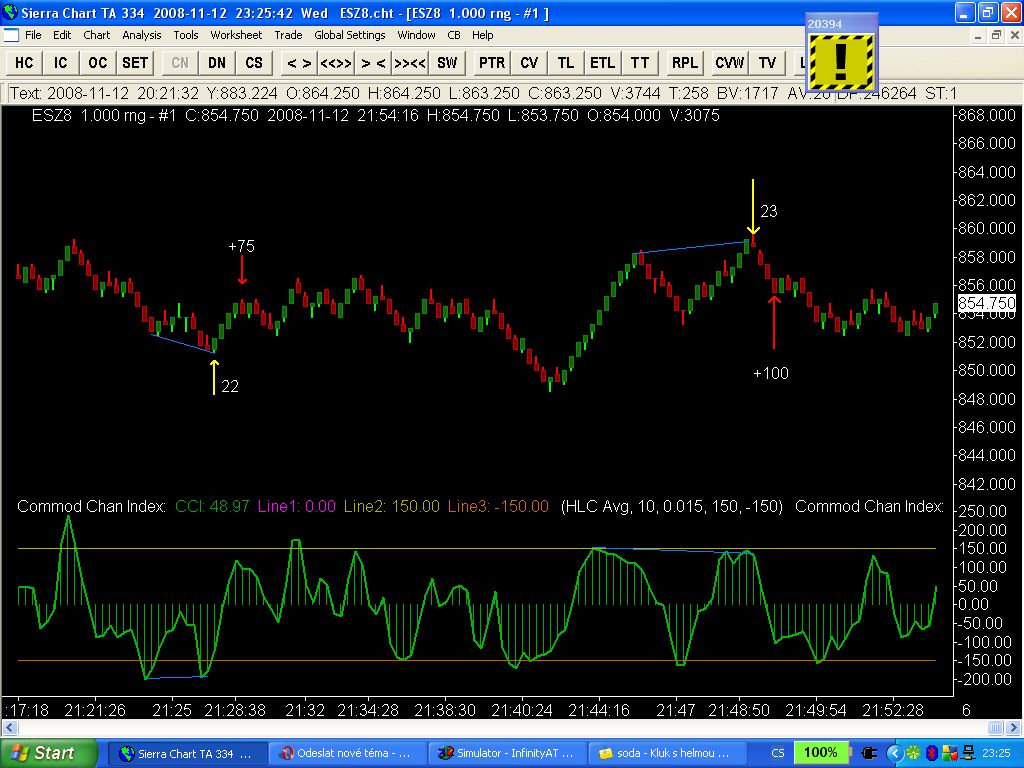Open the CB menu
The height and width of the screenshot is (768, 1024).
pos(454,35)
